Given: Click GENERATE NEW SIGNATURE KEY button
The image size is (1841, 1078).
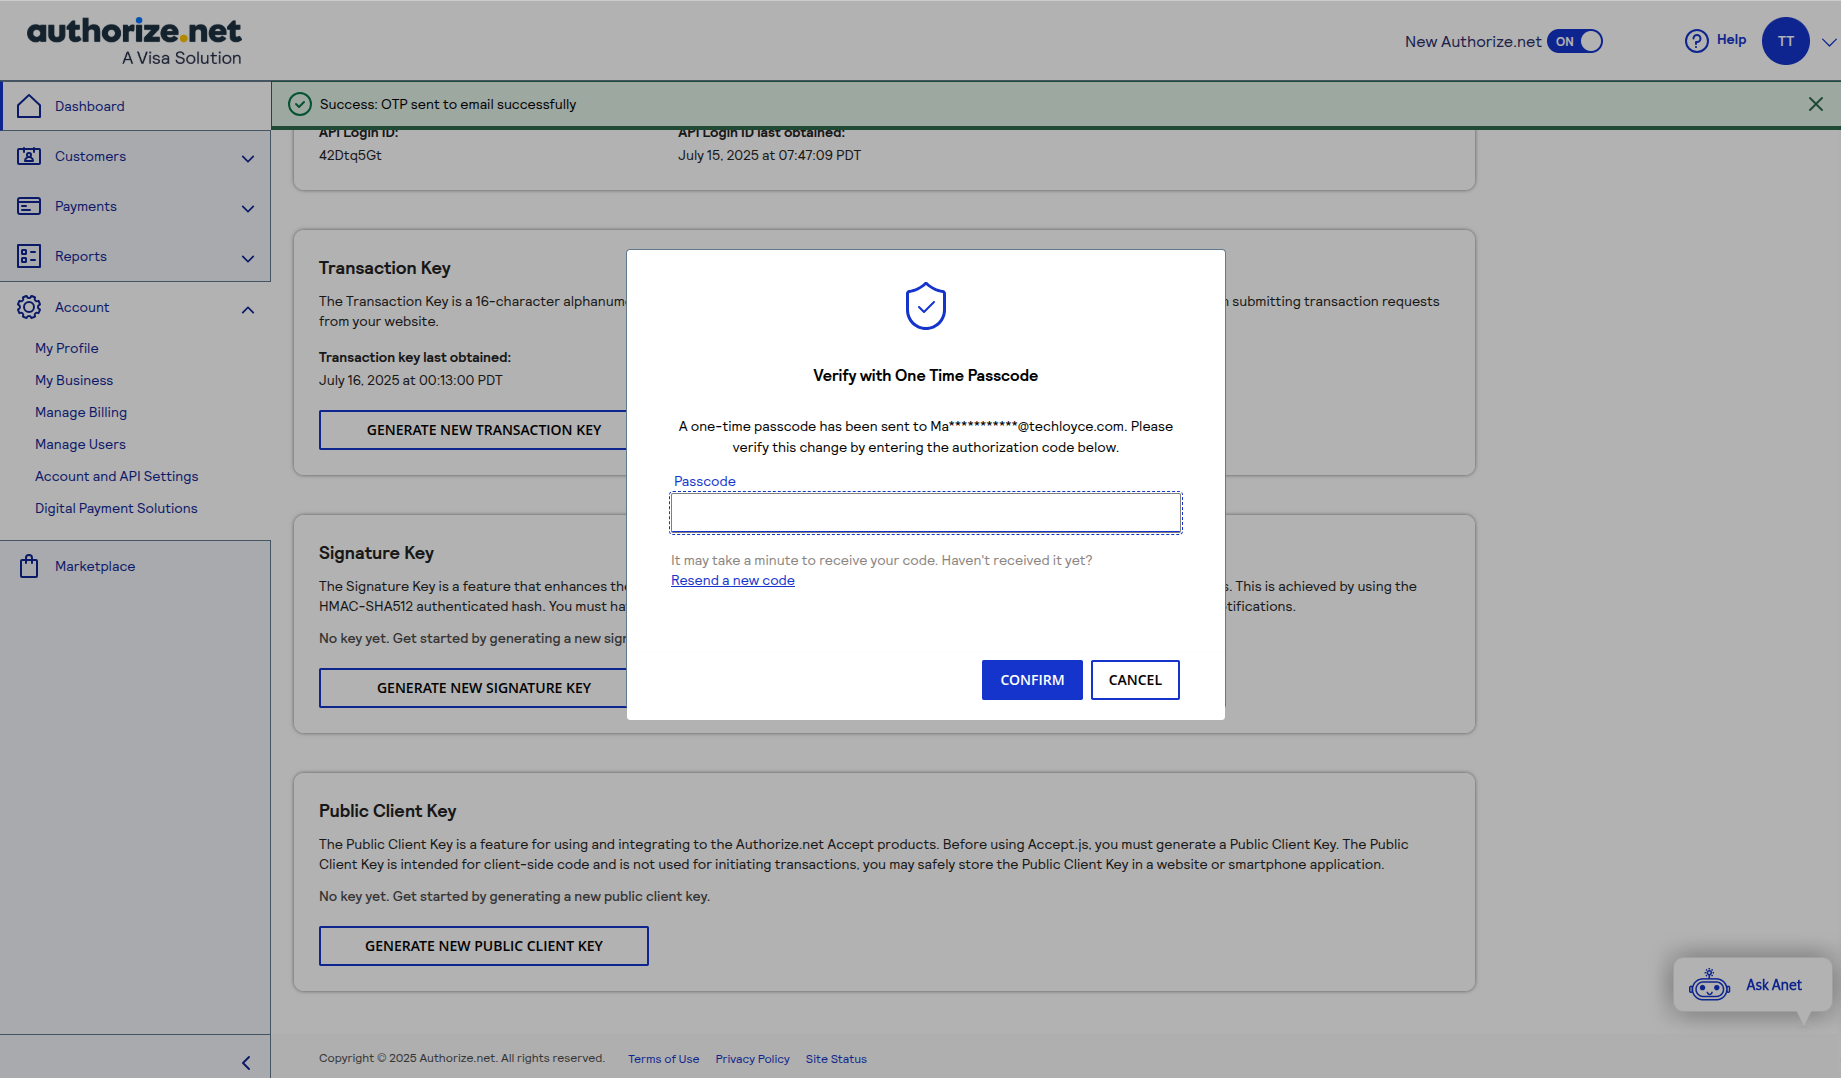Looking at the screenshot, I should pyautogui.click(x=474, y=688).
